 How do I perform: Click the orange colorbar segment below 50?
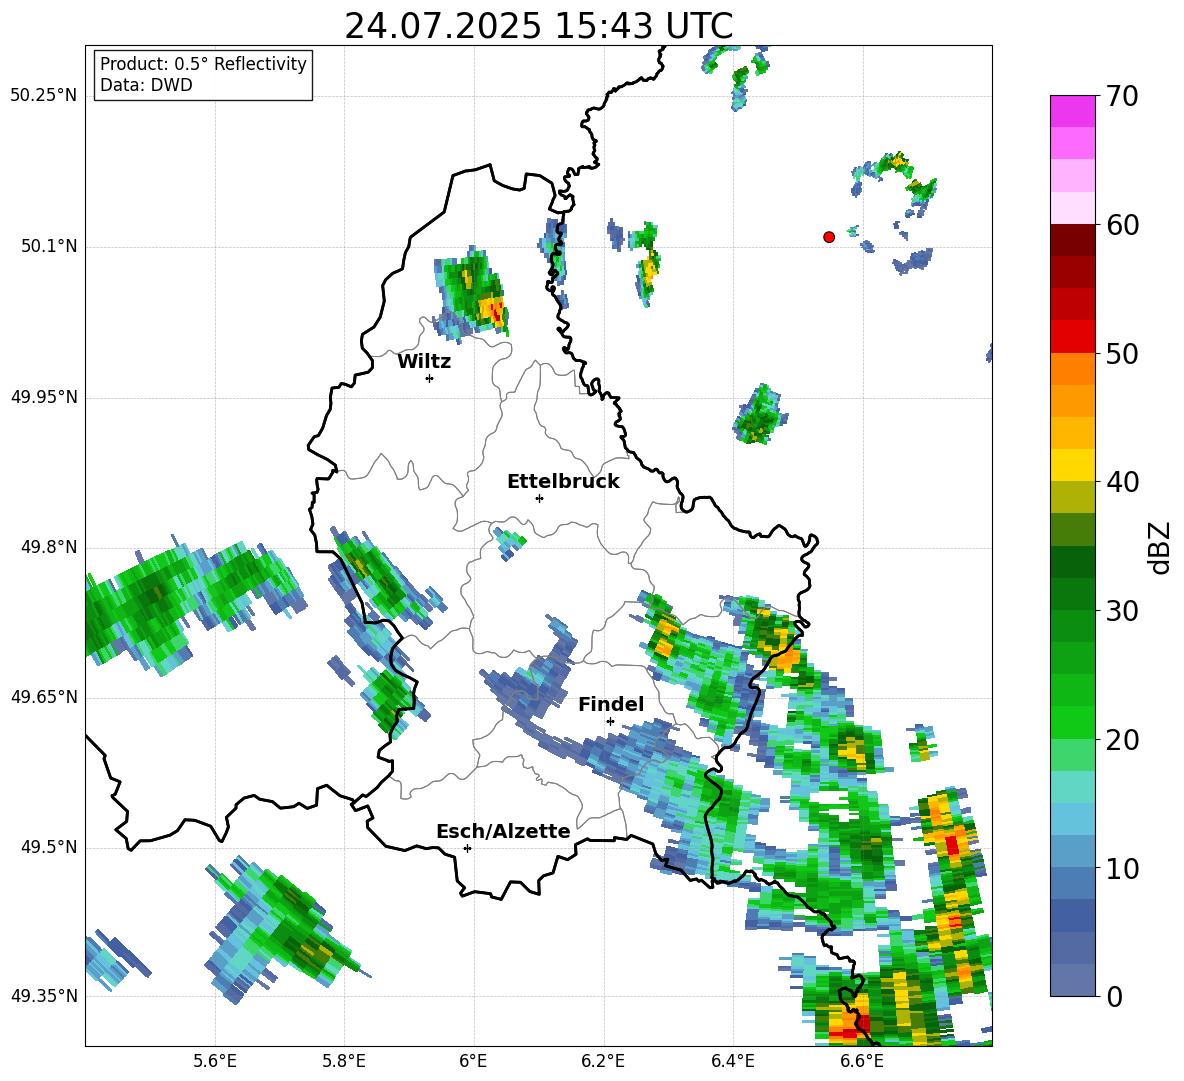1073,368
